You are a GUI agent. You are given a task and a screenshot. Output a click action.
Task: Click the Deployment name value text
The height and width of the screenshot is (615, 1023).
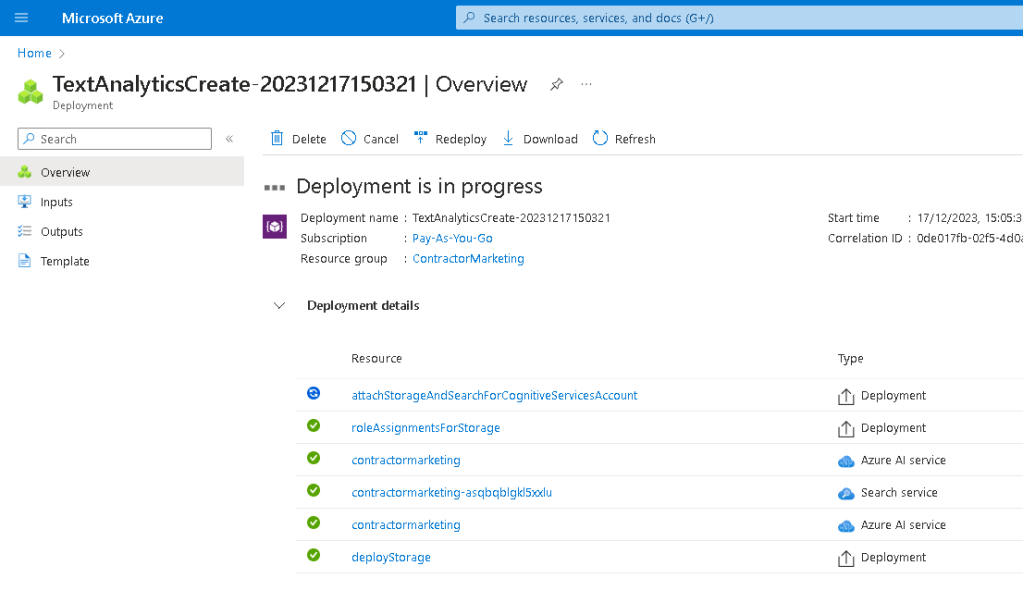[x=511, y=218]
